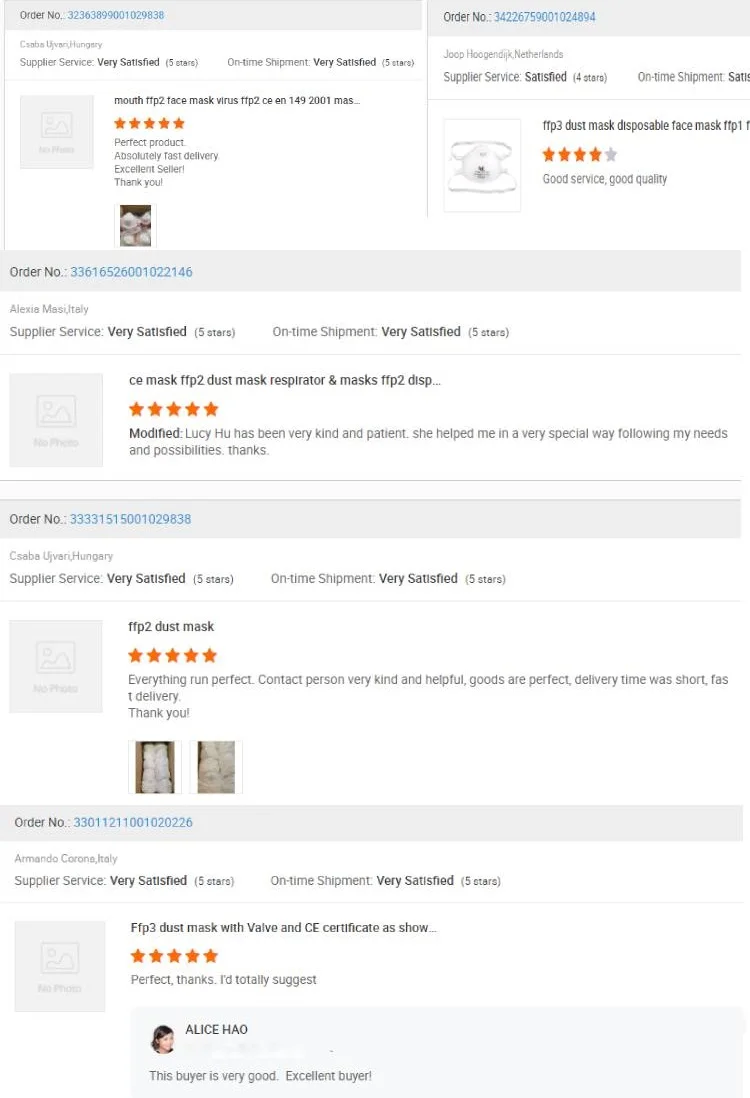The height and width of the screenshot is (1098, 750).
Task: Click the ffp3 dust mask product image
Action: (482, 165)
